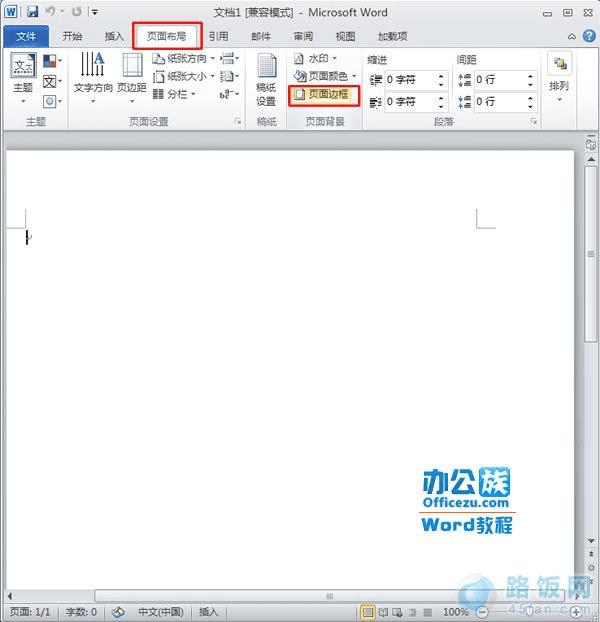Click the spacing after value field

pyautogui.click(x=500, y=102)
